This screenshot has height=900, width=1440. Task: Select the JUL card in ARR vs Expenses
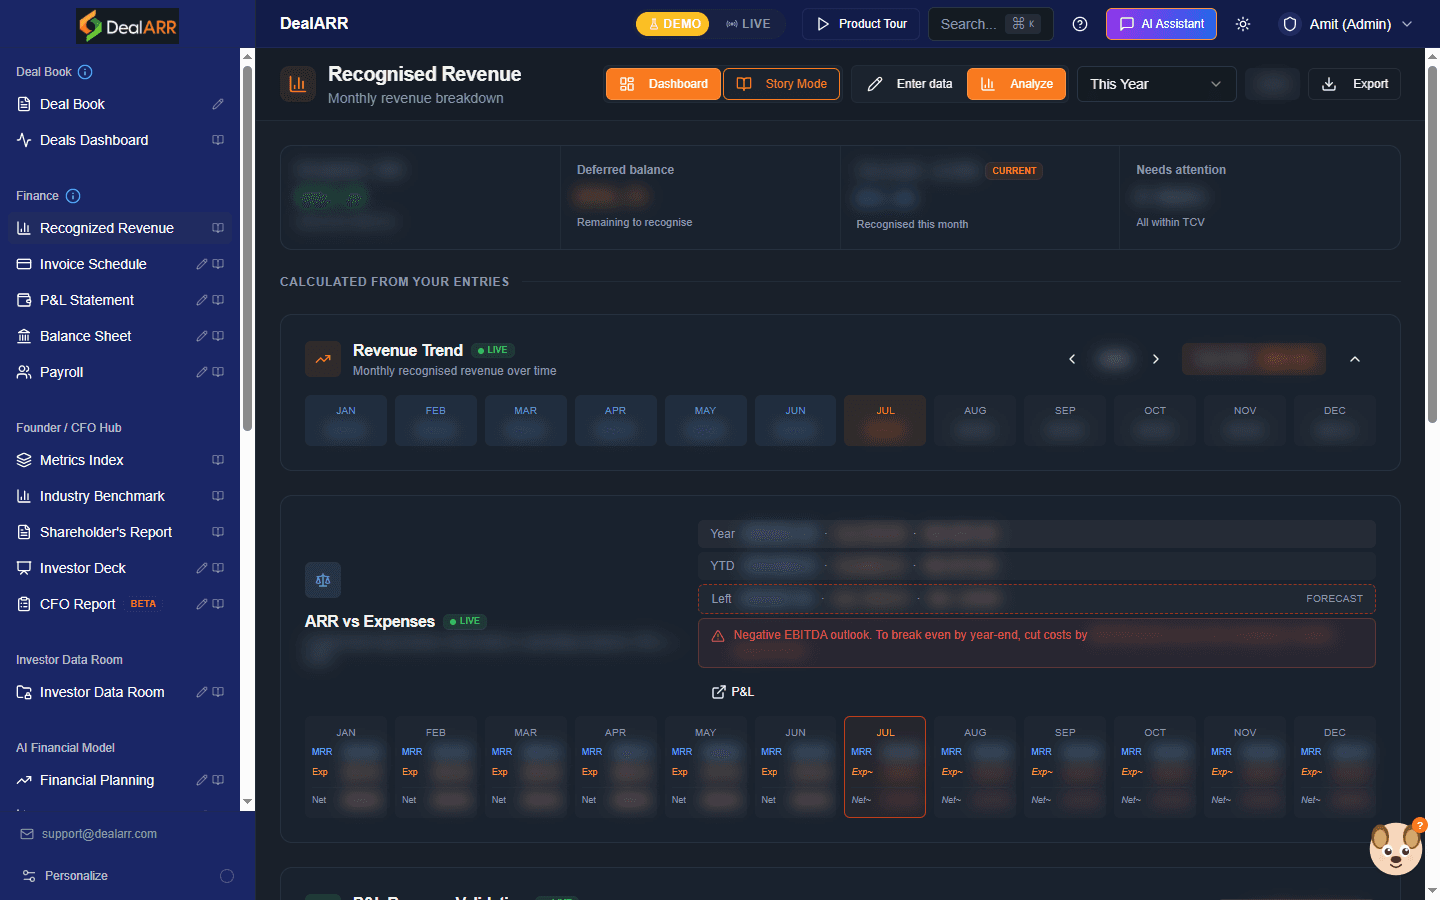tap(885, 767)
